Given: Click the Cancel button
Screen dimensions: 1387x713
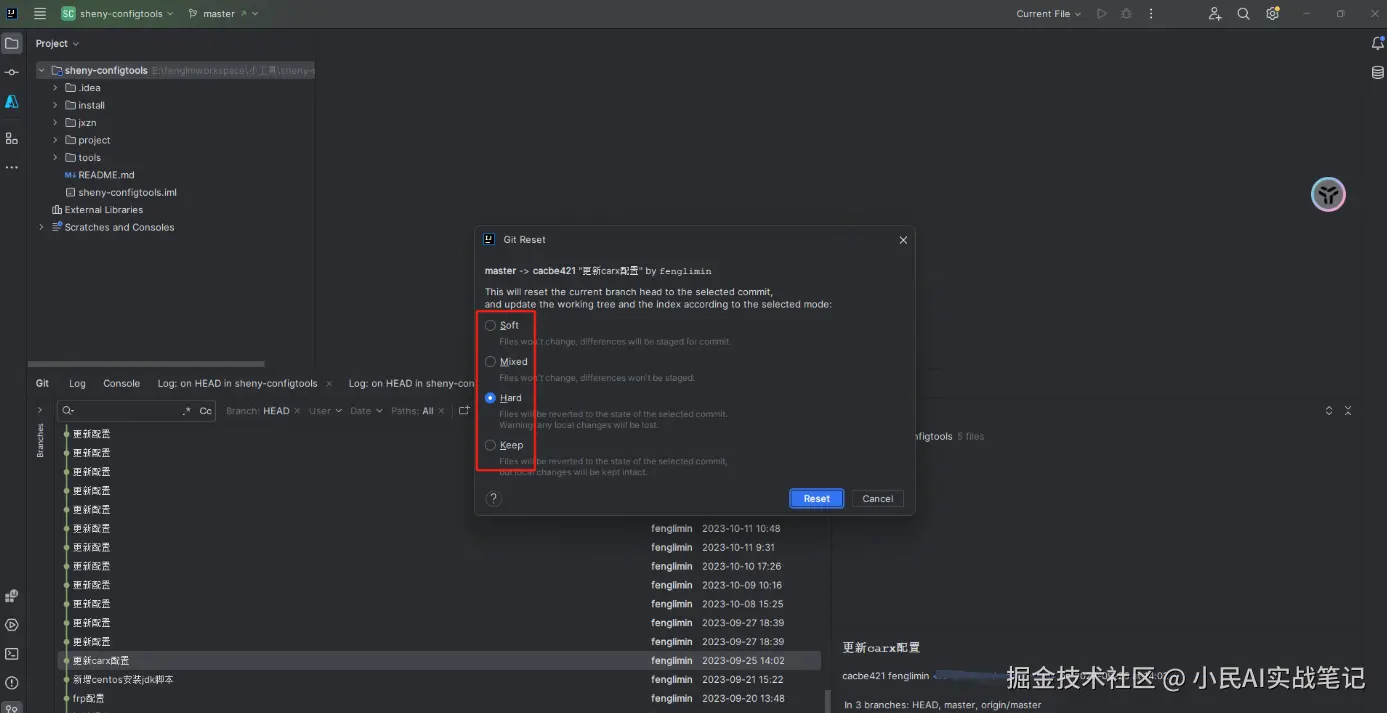Looking at the screenshot, I should 878,499.
